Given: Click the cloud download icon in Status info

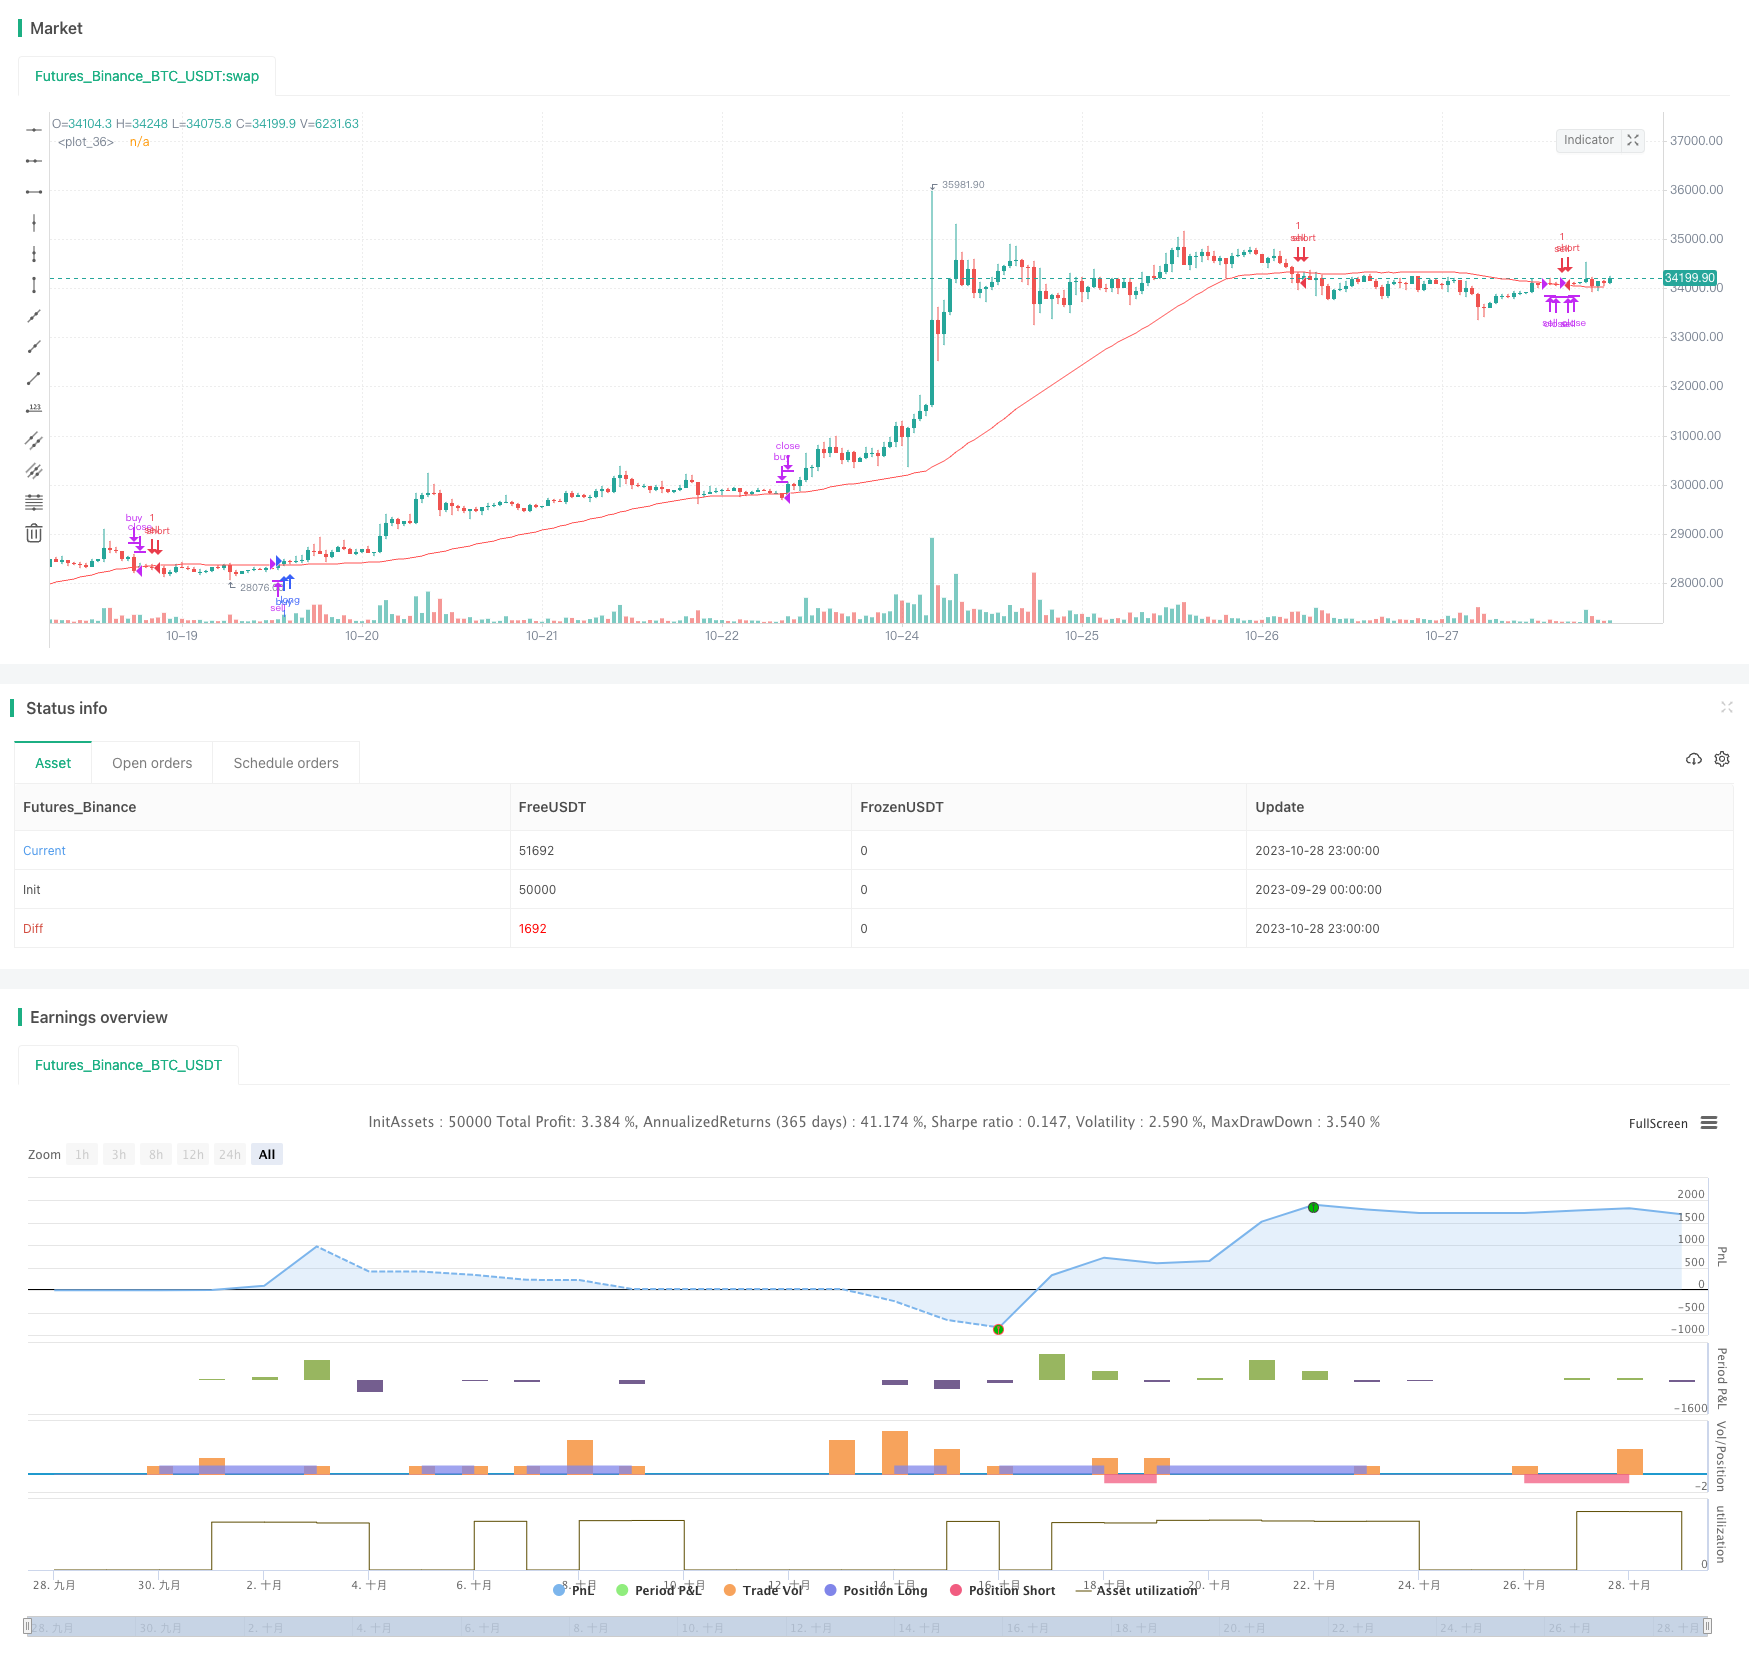Looking at the screenshot, I should (1694, 759).
